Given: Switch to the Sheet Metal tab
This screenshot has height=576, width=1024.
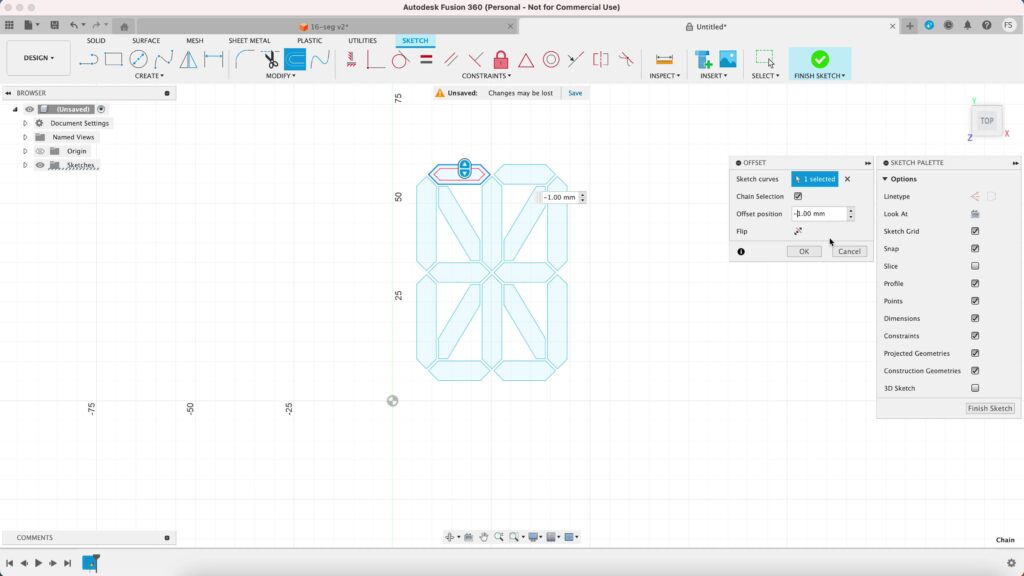Looking at the screenshot, I should pos(249,41).
